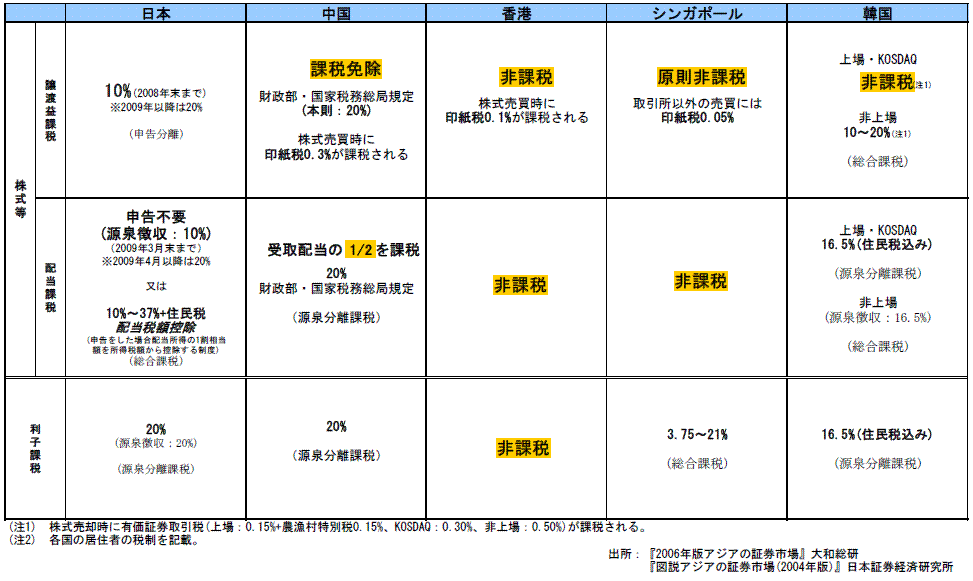The image size is (973, 581).
Task: Click the 16.5%(住民税込み) Korea interest tax value
Action: click(877, 435)
